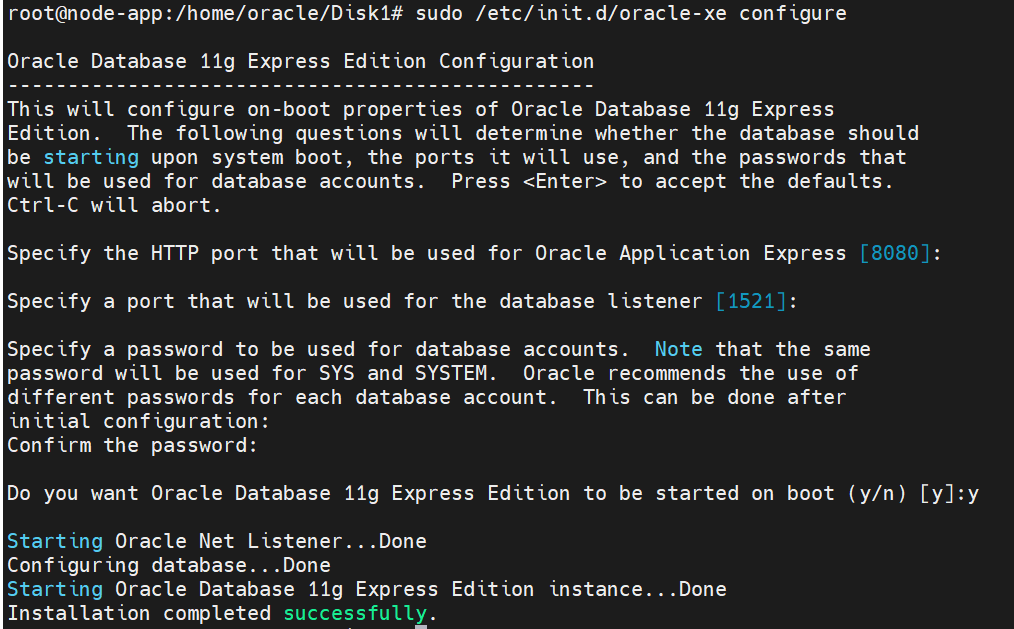Click the line beginning 'This will configure on-boot'

coord(420,109)
